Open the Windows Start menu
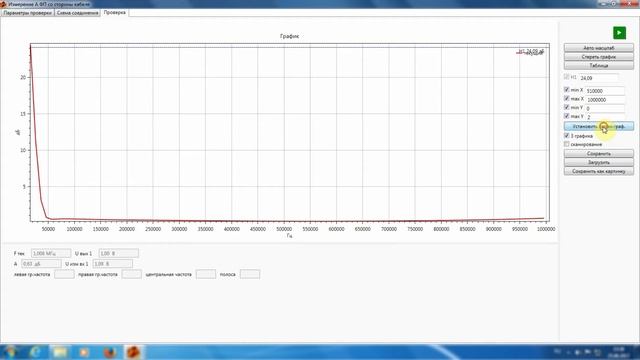This screenshot has height=360, width=640. pyautogui.click(x=11, y=352)
